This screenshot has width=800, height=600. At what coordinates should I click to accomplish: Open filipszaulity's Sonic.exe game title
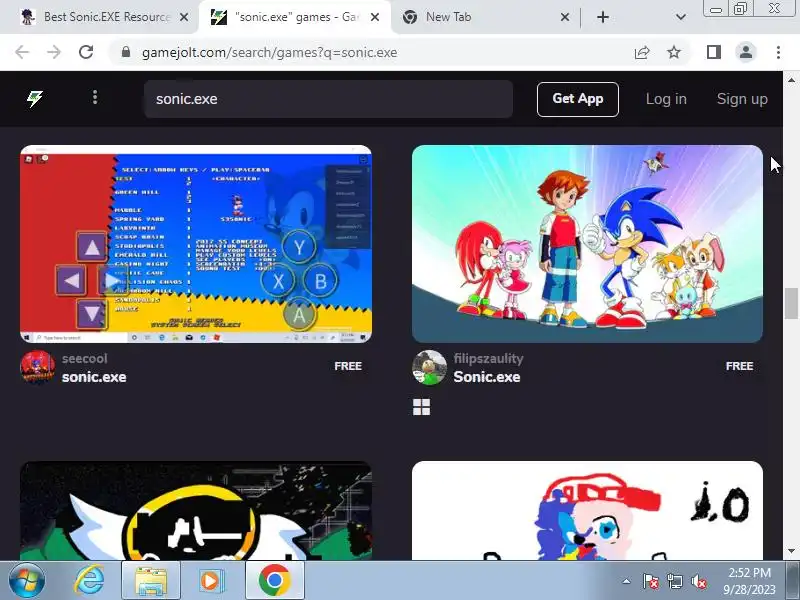coord(487,377)
